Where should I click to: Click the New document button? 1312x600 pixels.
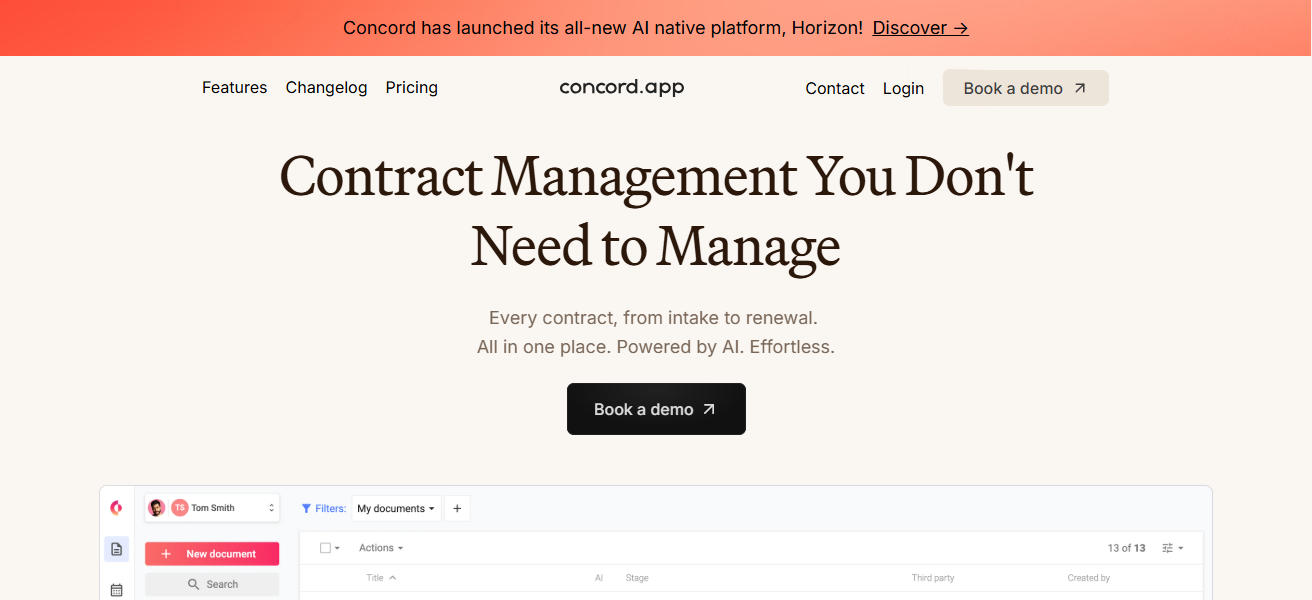coord(212,554)
